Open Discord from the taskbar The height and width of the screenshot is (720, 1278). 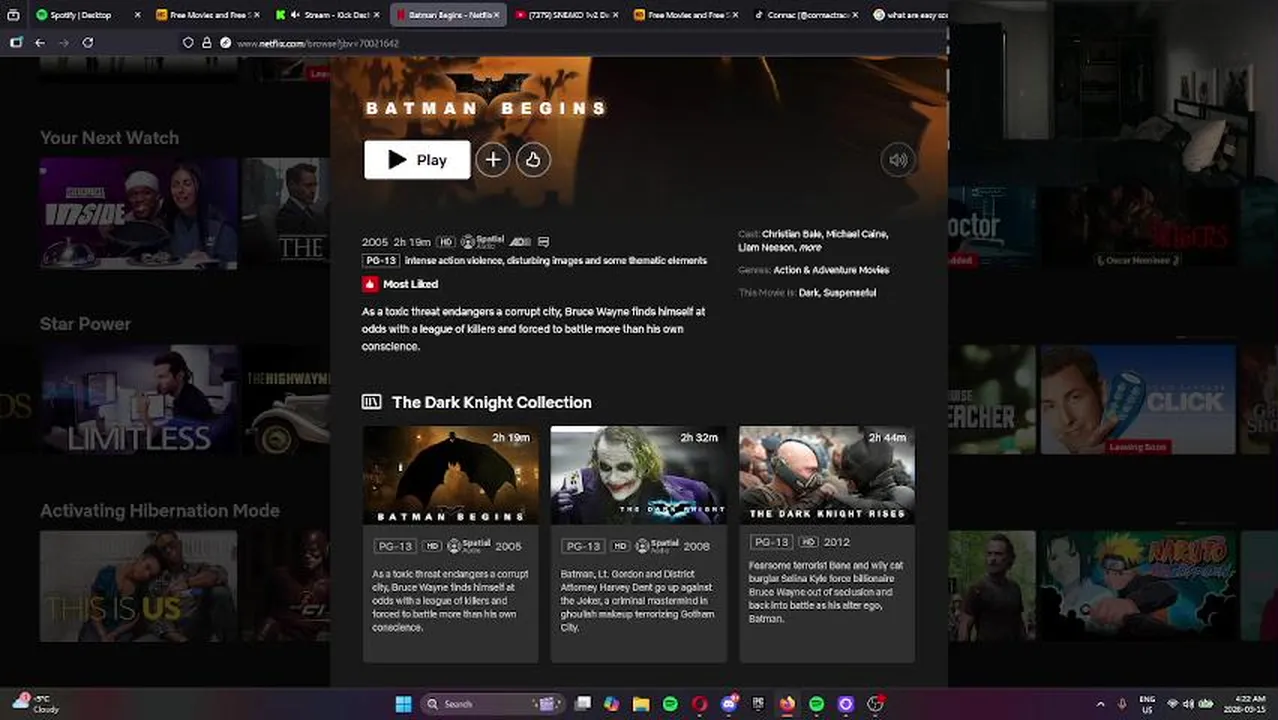point(729,704)
